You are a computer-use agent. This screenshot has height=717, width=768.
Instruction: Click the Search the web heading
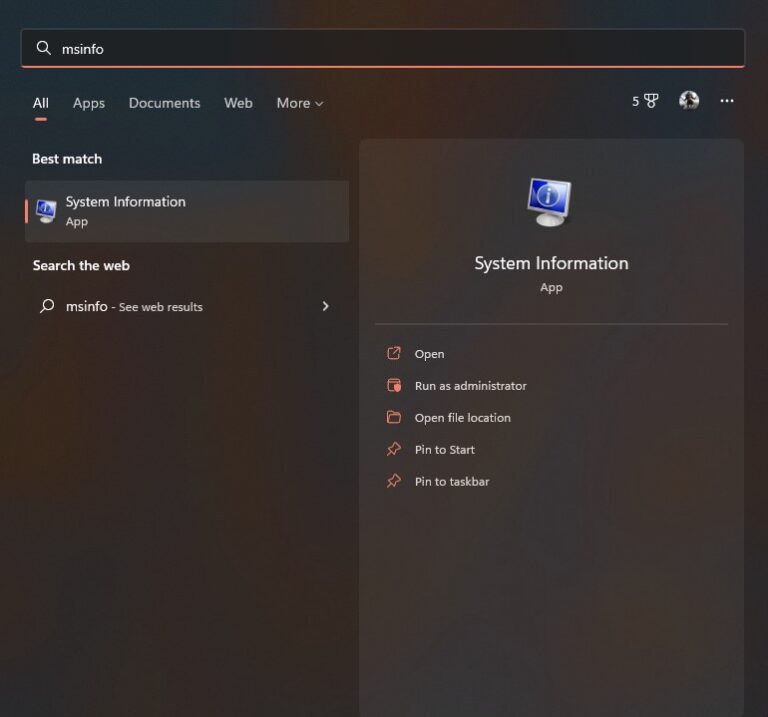coord(81,265)
